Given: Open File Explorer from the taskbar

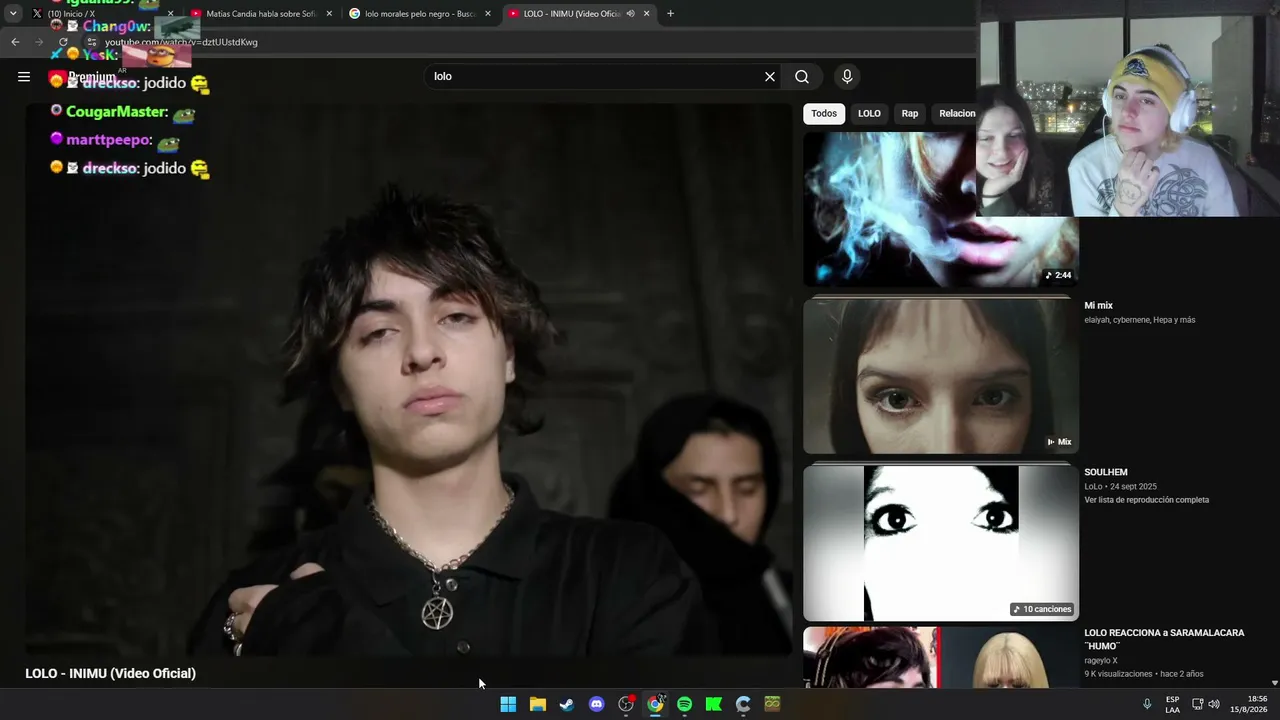Looking at the screenshot, I should [537, 704].
